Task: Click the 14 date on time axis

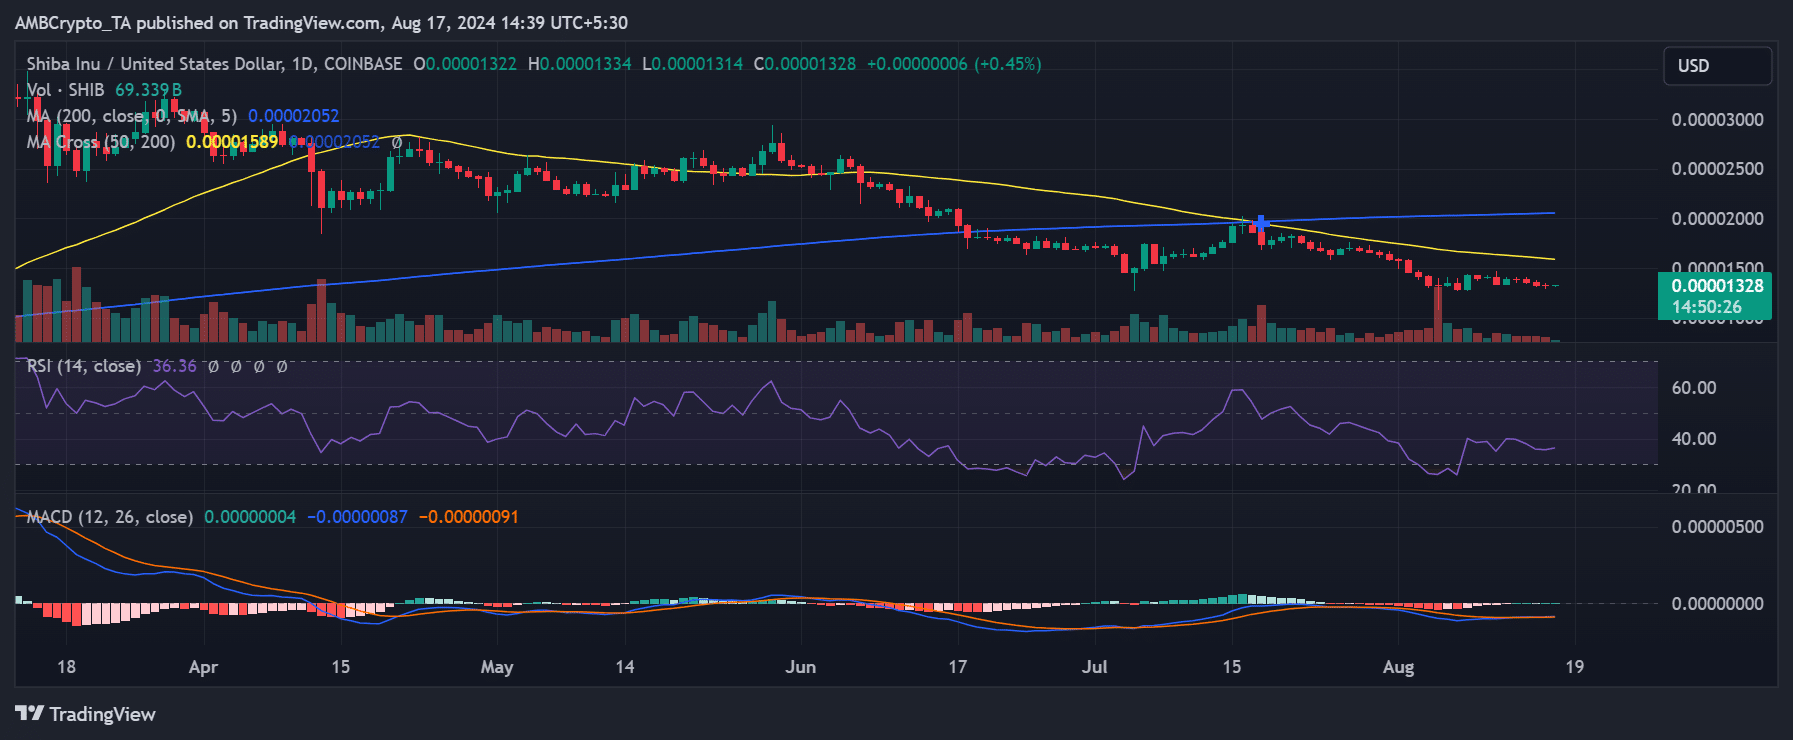Action: click(625, 667)
